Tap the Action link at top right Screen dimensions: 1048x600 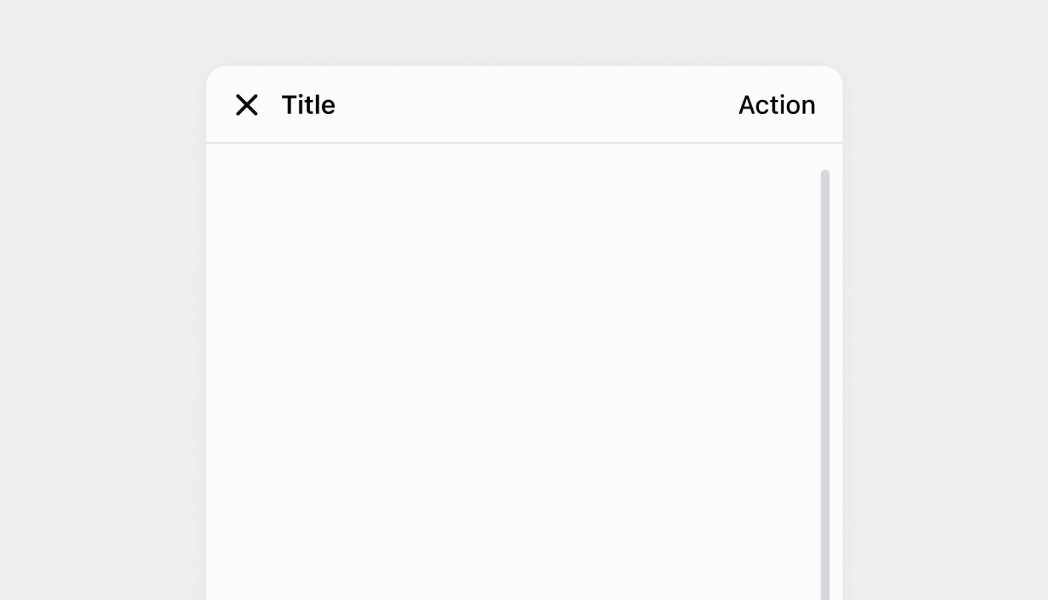pyautogui.click(x=776, y=105)
